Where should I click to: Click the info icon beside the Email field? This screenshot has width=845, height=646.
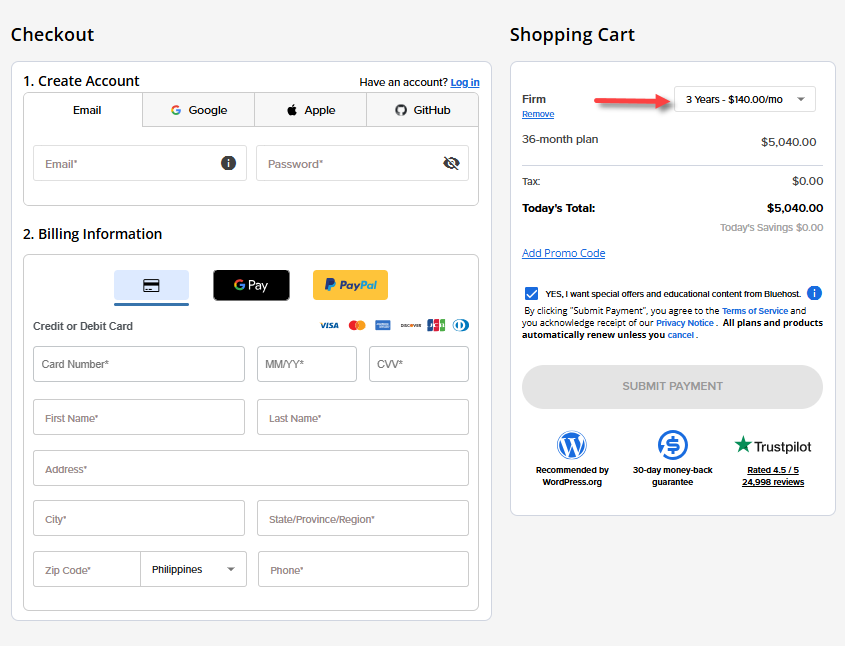tap(227, 163)
